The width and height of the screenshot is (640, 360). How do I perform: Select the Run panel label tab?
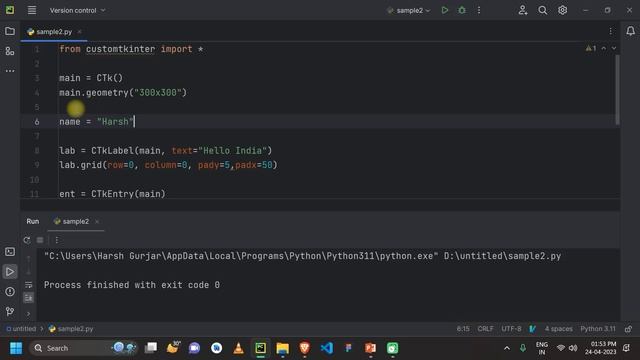pyautogui.click(x=33, y=221)
